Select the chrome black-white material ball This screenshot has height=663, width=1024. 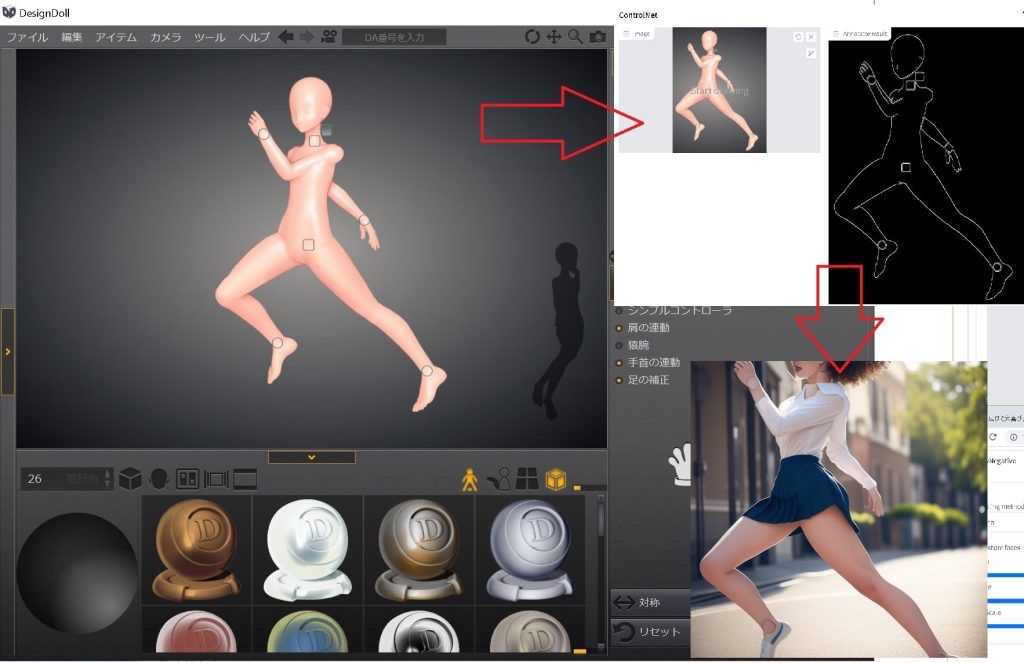click(x=419, y=630)
